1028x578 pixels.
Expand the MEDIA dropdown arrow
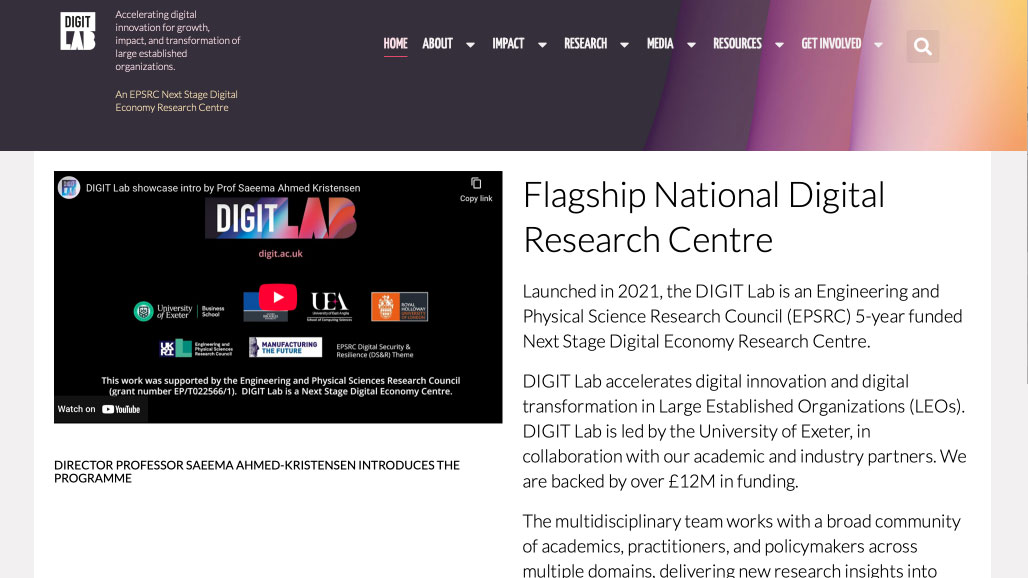coord(691,45)
